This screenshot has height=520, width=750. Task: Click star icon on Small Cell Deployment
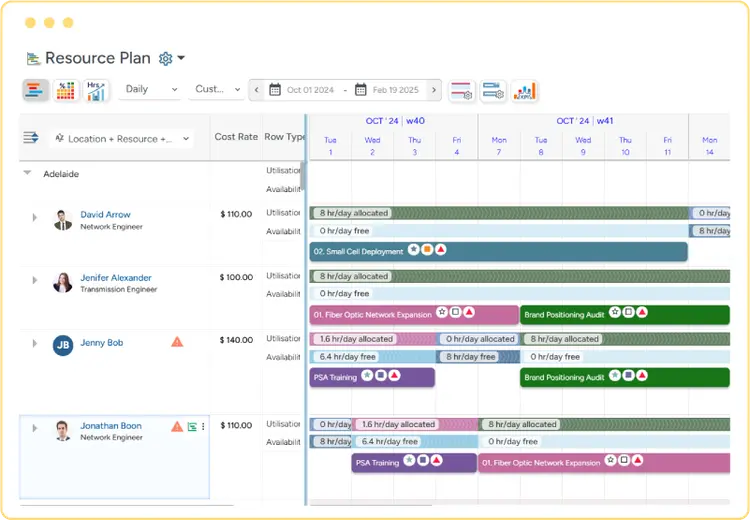coord(414,249)
